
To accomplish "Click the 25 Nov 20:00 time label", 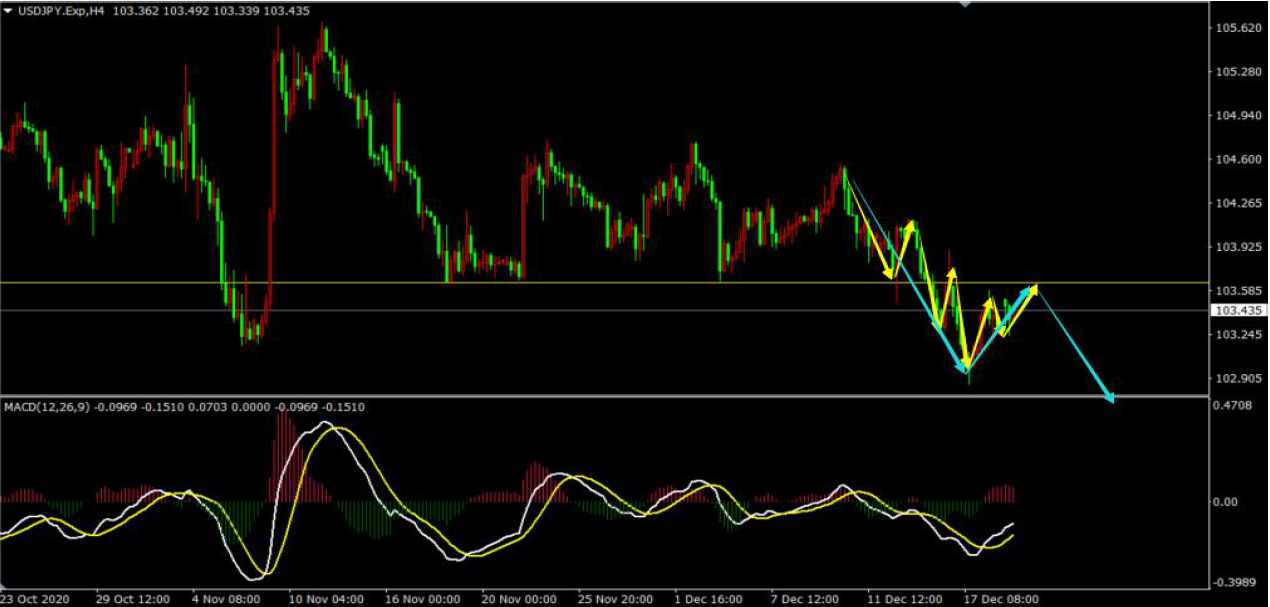I will 615,599.
